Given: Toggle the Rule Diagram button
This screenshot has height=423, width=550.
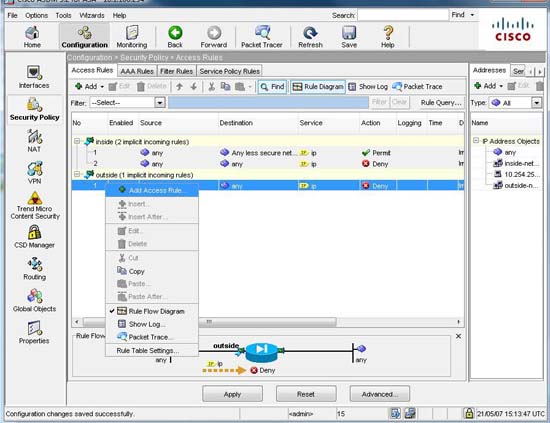Looking at the screenshot, I should [318, 87].
